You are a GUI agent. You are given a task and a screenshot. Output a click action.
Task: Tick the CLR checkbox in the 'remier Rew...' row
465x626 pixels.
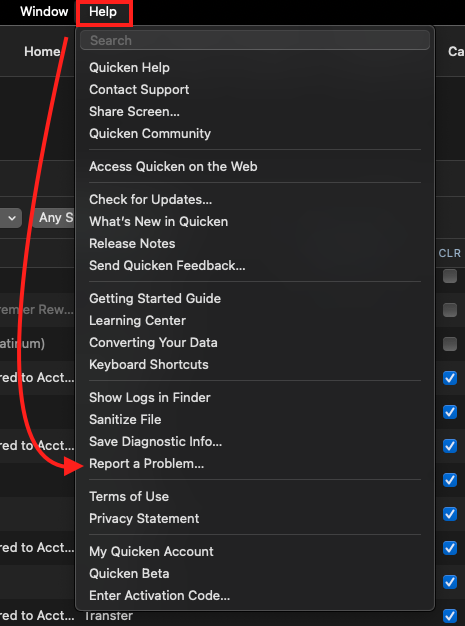click(x=450, y=310)
